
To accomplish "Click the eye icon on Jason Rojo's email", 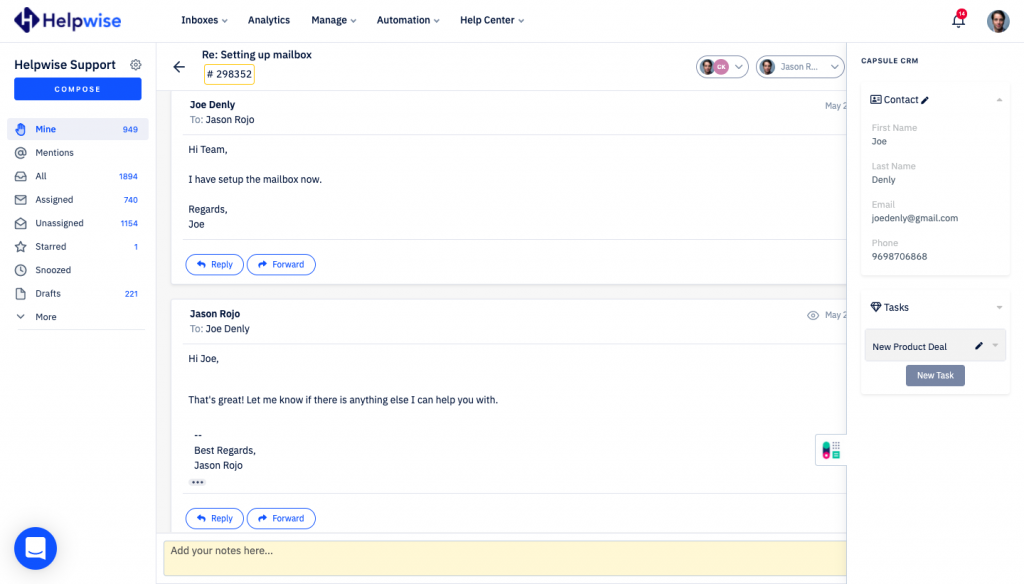I will click(x=813, y=315).
